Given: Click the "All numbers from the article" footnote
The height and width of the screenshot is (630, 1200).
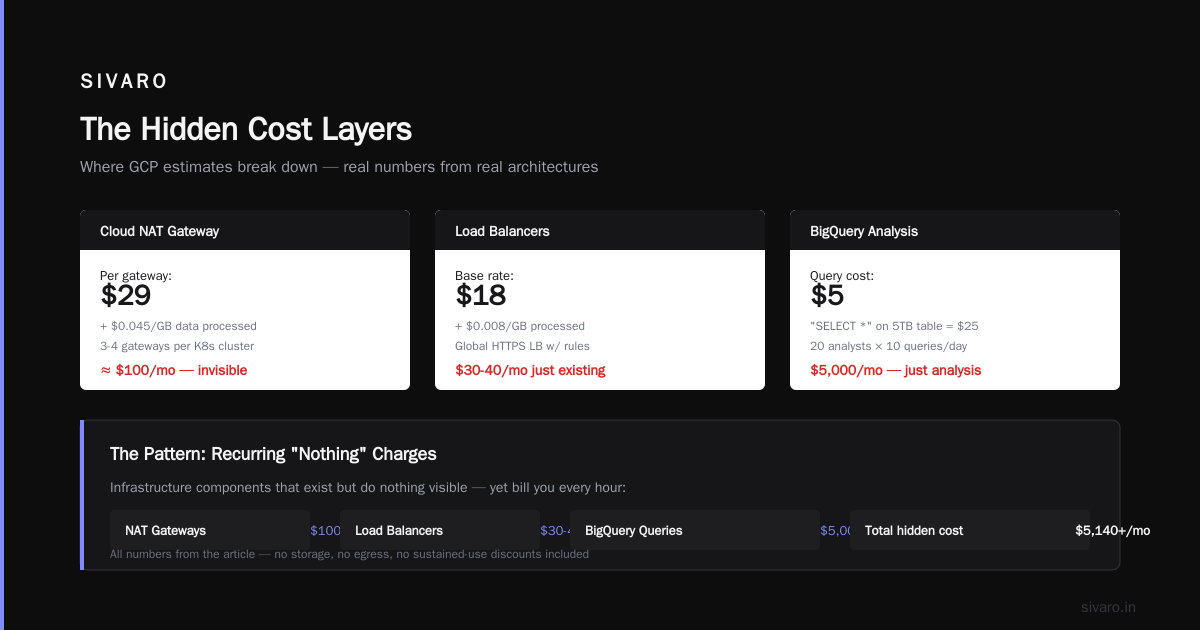Looking at the screenshot, I should [349, 553].
